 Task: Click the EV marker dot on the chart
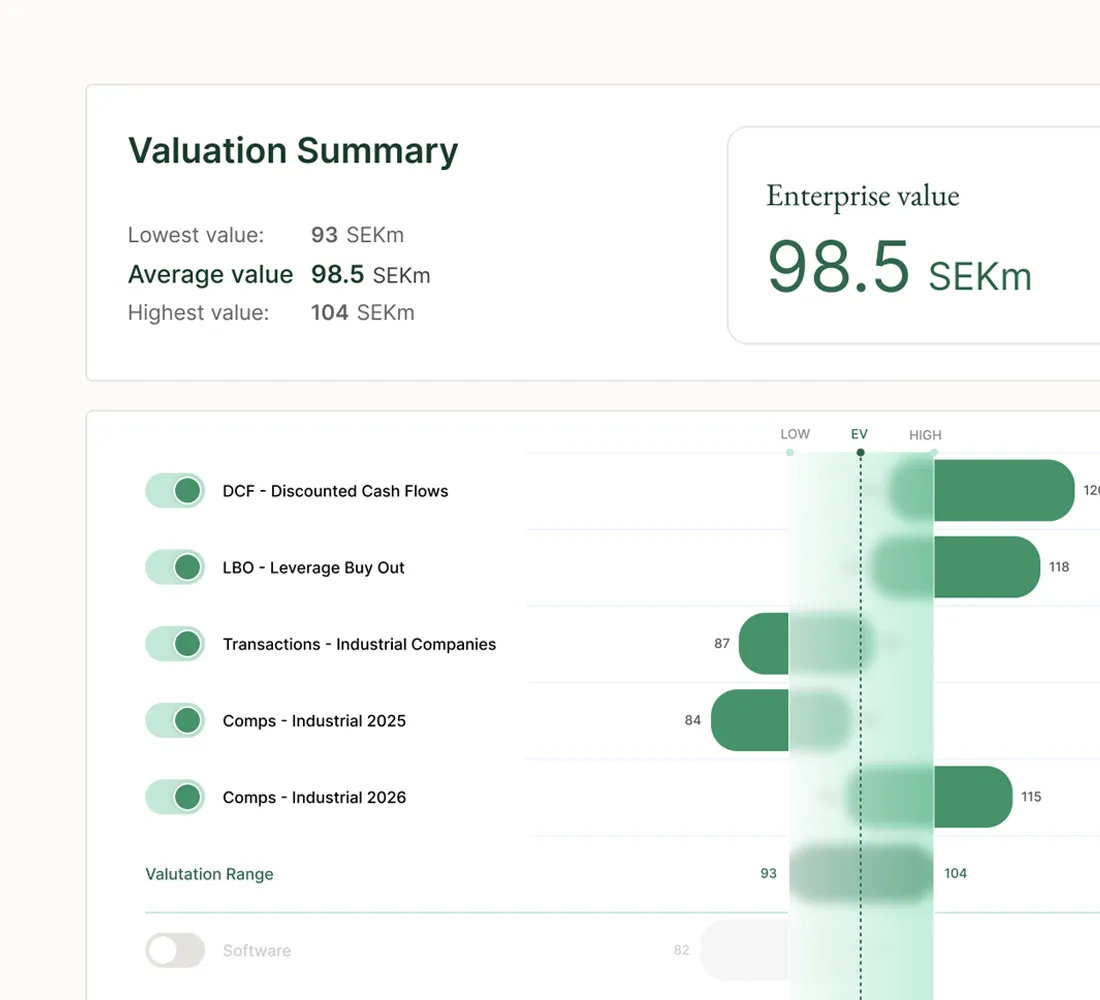point(861,453)
